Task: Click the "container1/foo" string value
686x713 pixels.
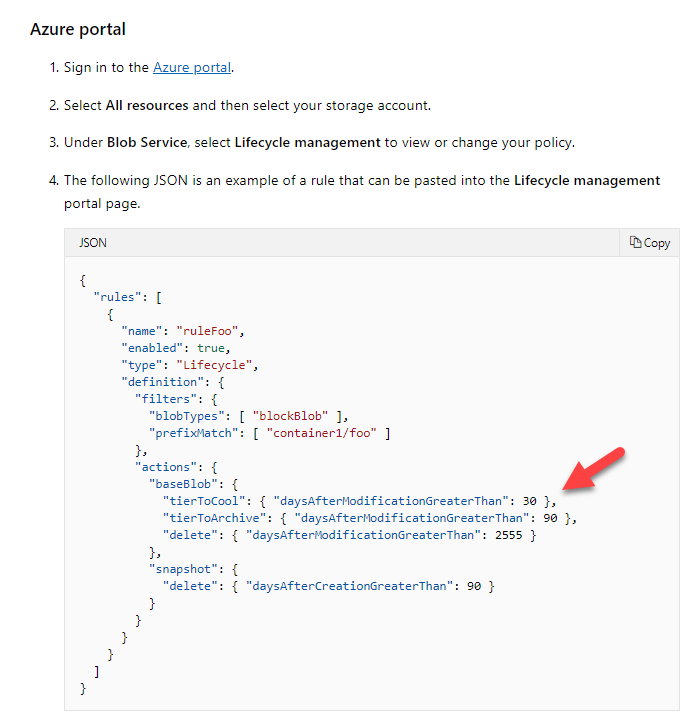Action: coord(322,433)
